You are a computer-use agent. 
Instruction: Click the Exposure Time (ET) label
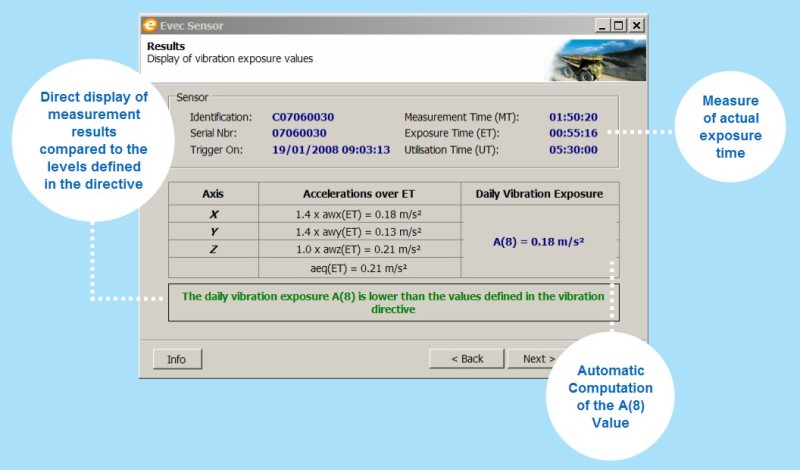coord(452,133)
